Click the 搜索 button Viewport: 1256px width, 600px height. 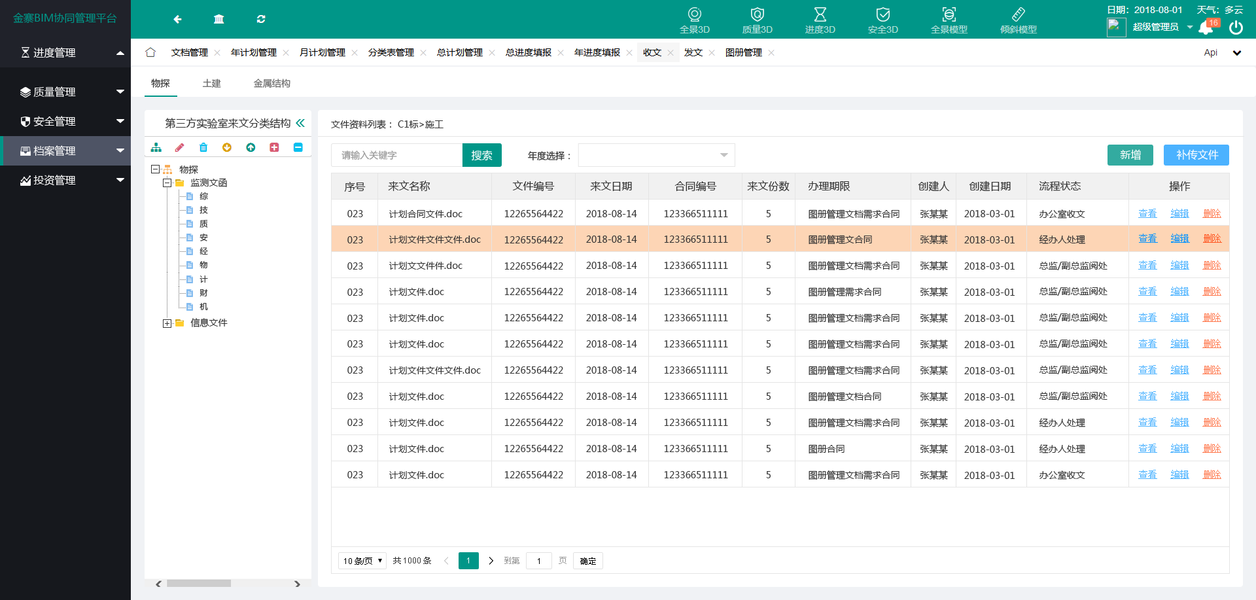tap(482, 155)
